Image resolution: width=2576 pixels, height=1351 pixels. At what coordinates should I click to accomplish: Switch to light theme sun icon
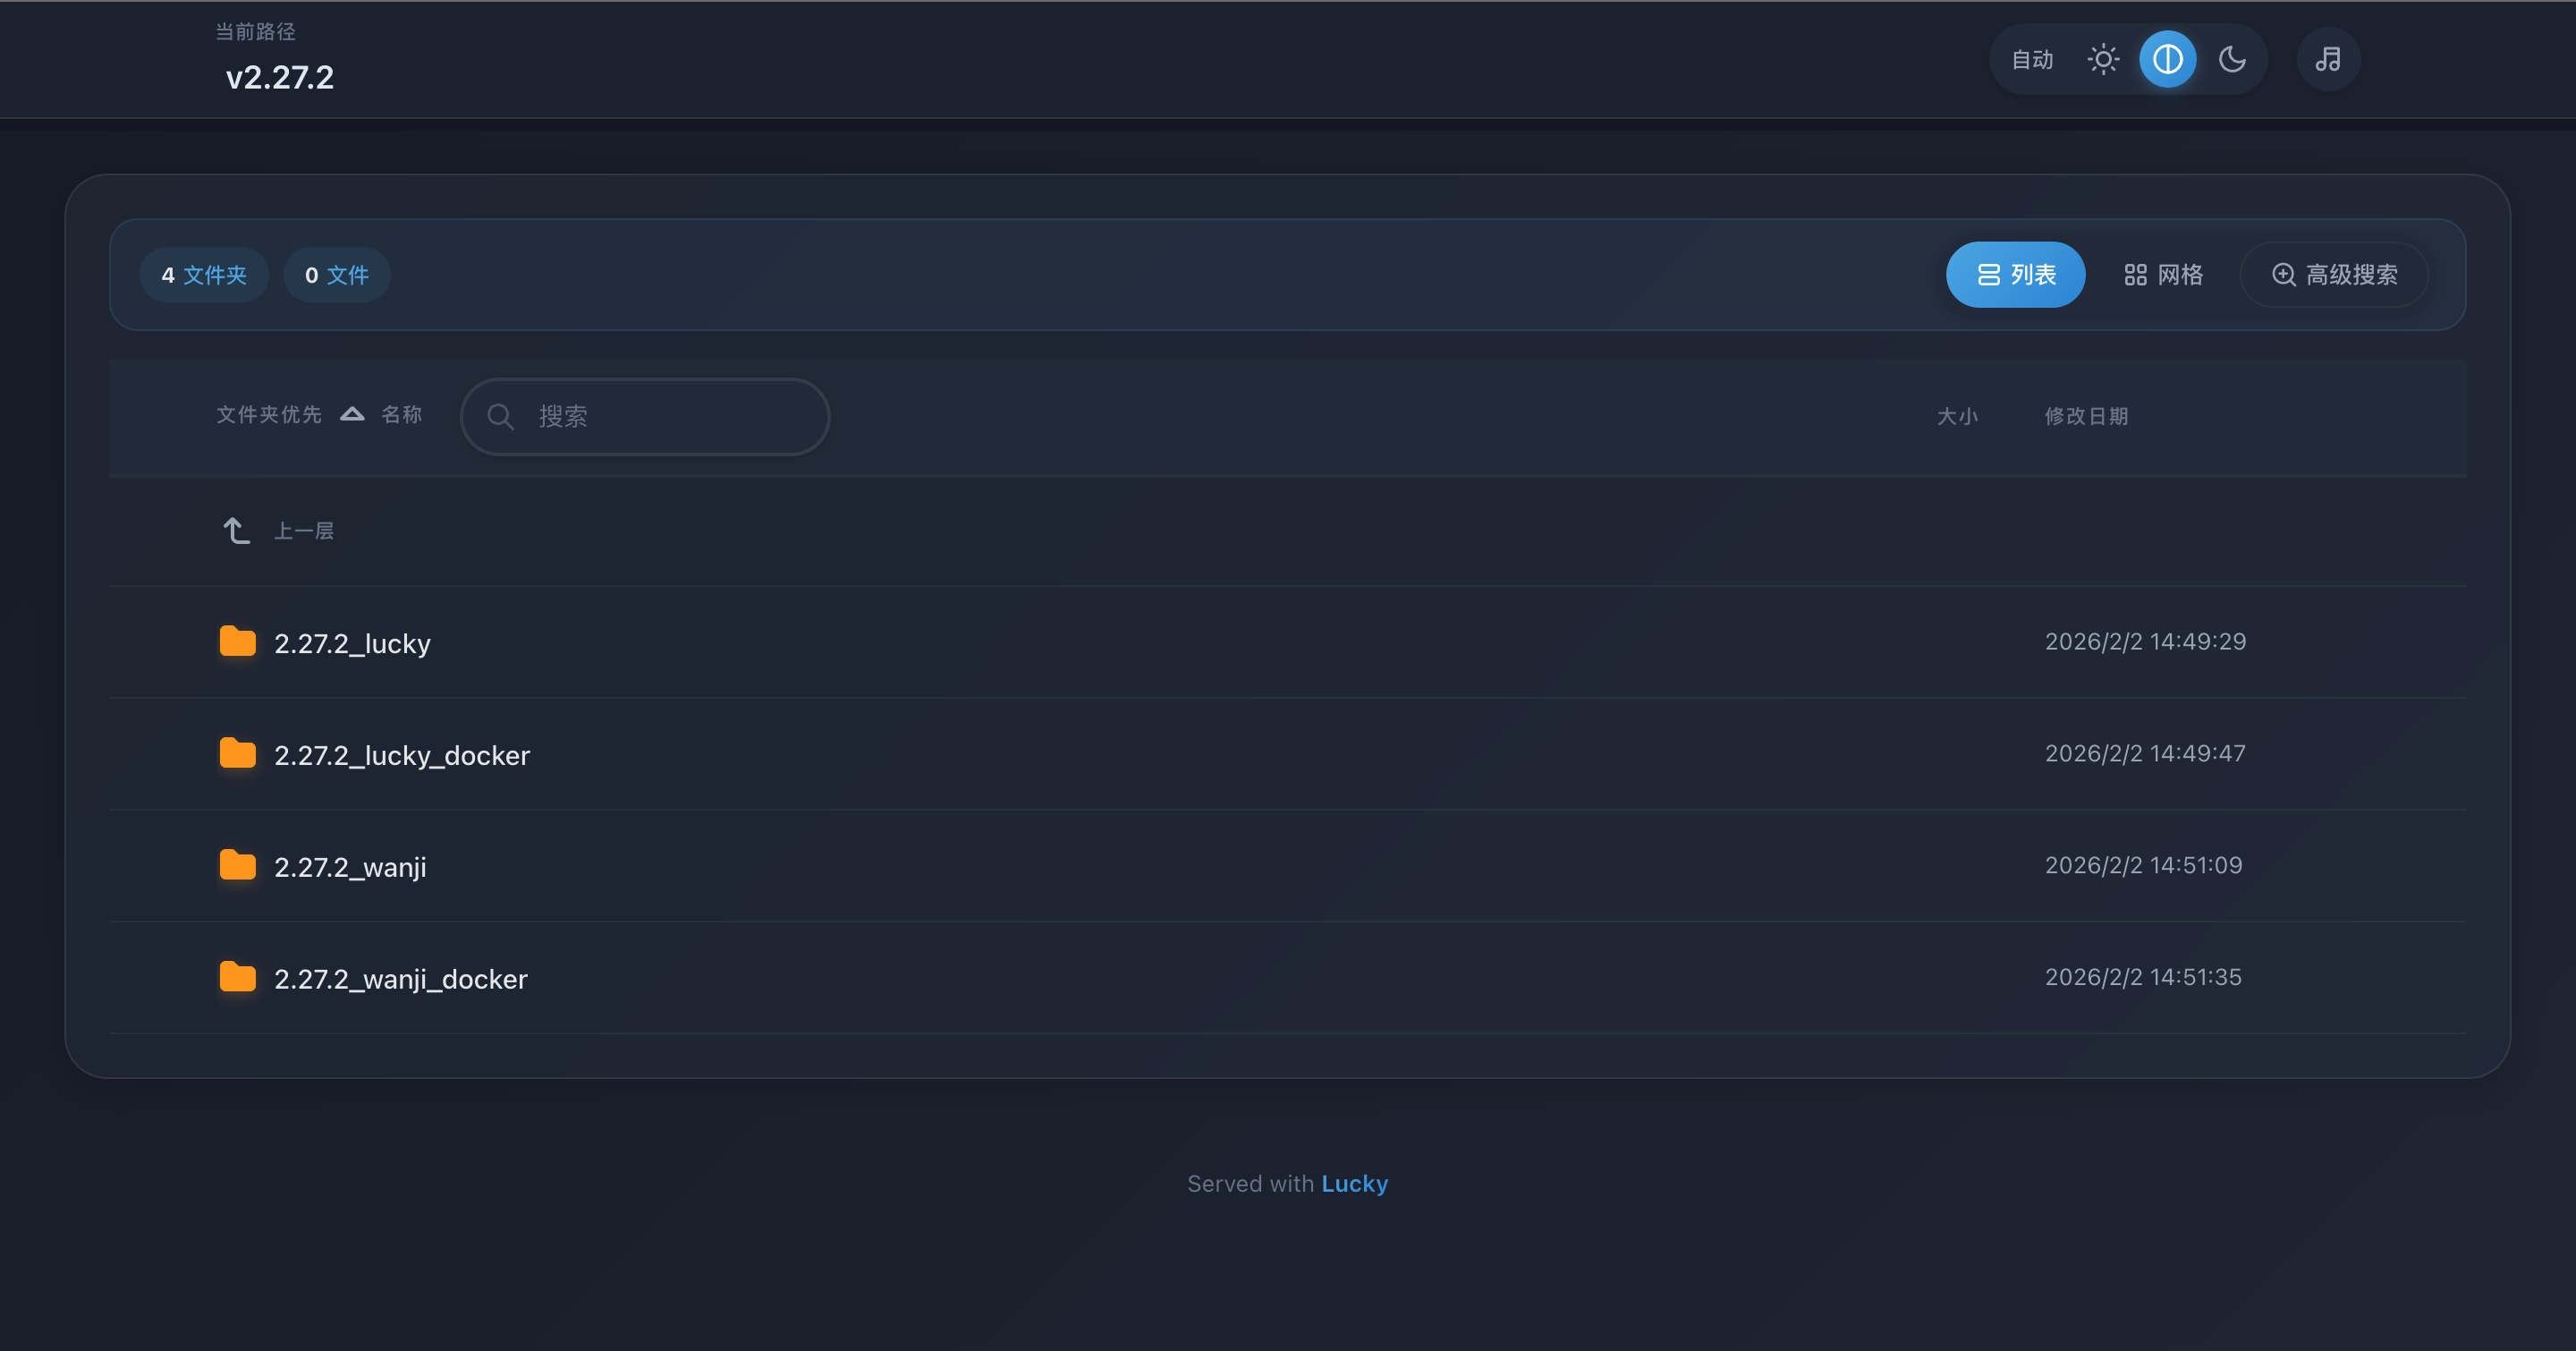[2103, 60]
